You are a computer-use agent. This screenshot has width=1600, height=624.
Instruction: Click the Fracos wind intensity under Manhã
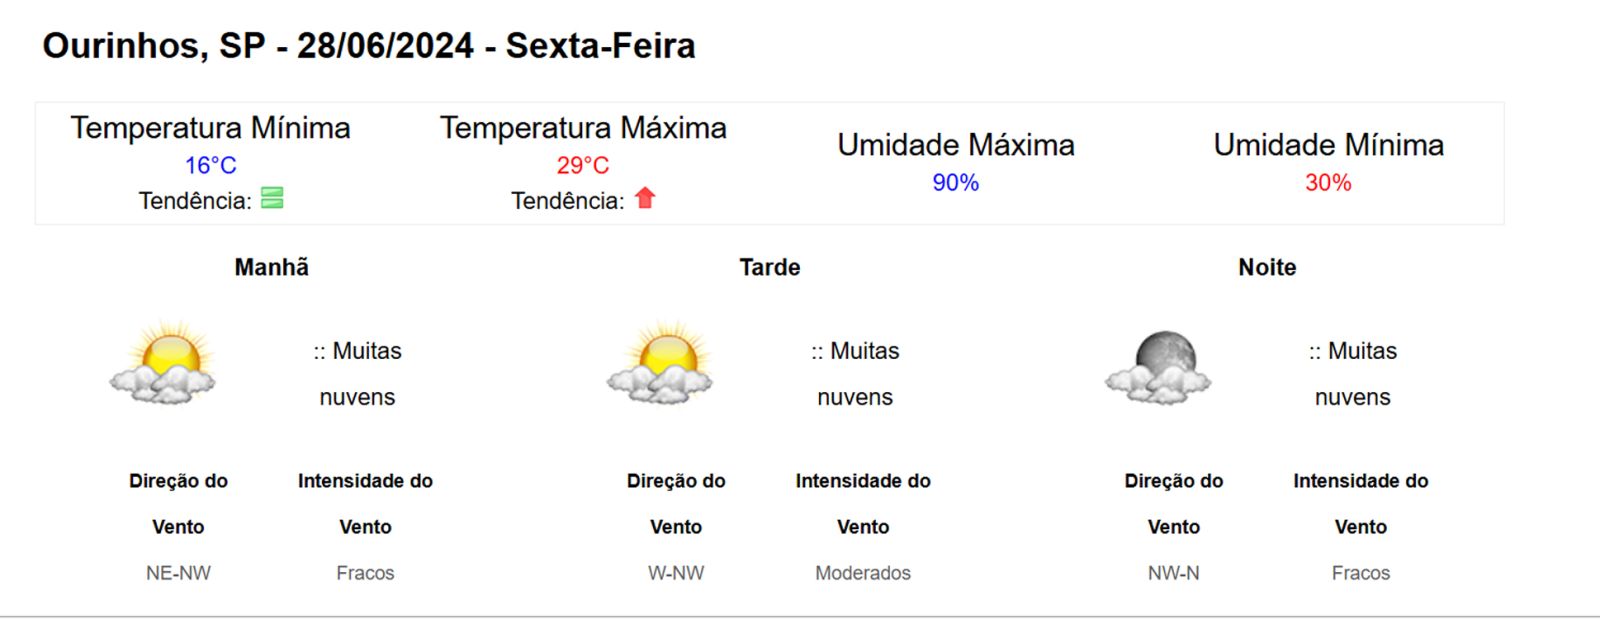tap(365, 573)
